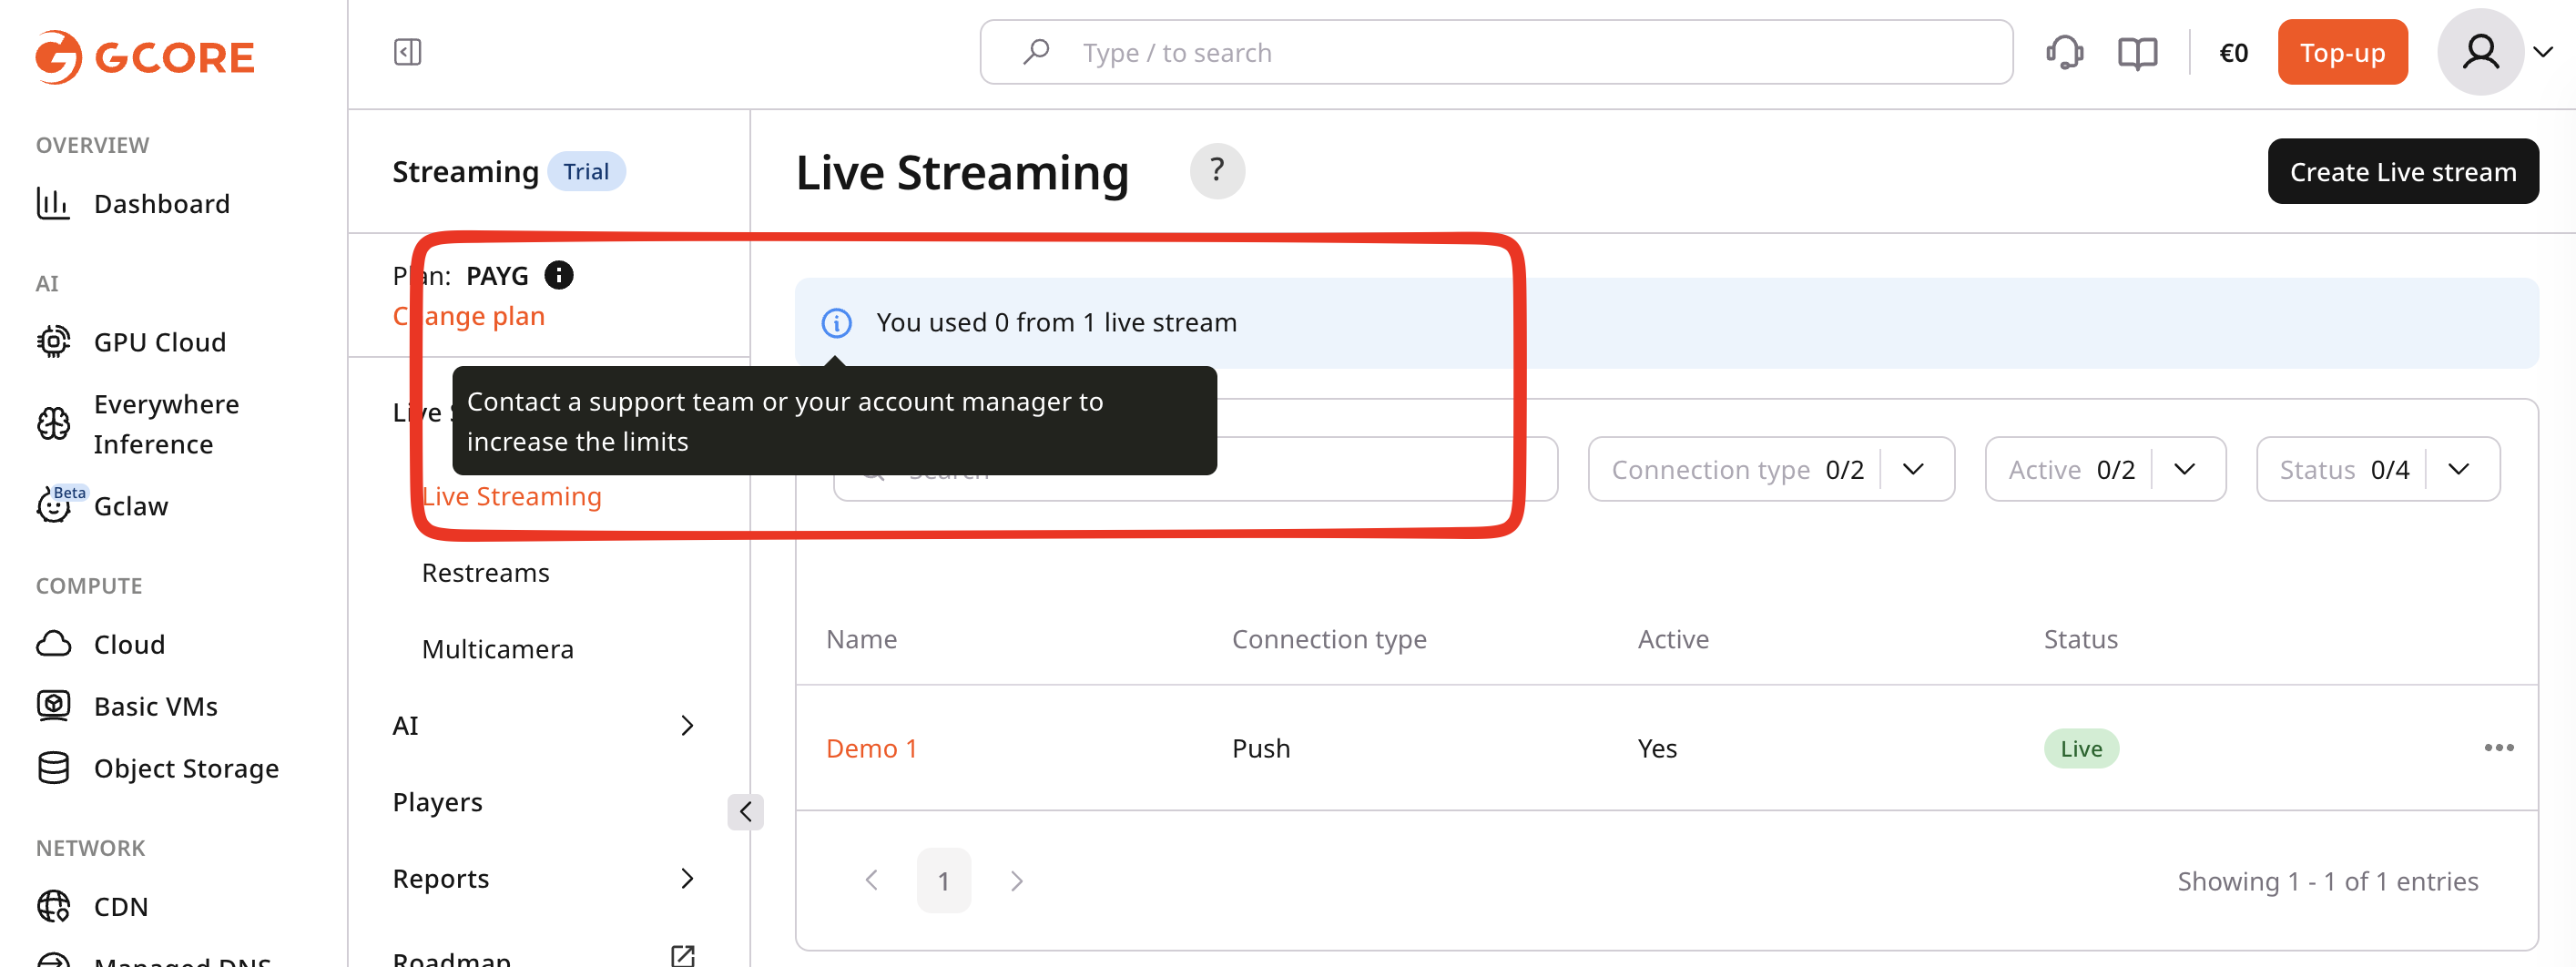Open Dashboard from the sidebar
This screenshot has height=967, width=2576.
[x=161, y=203]
